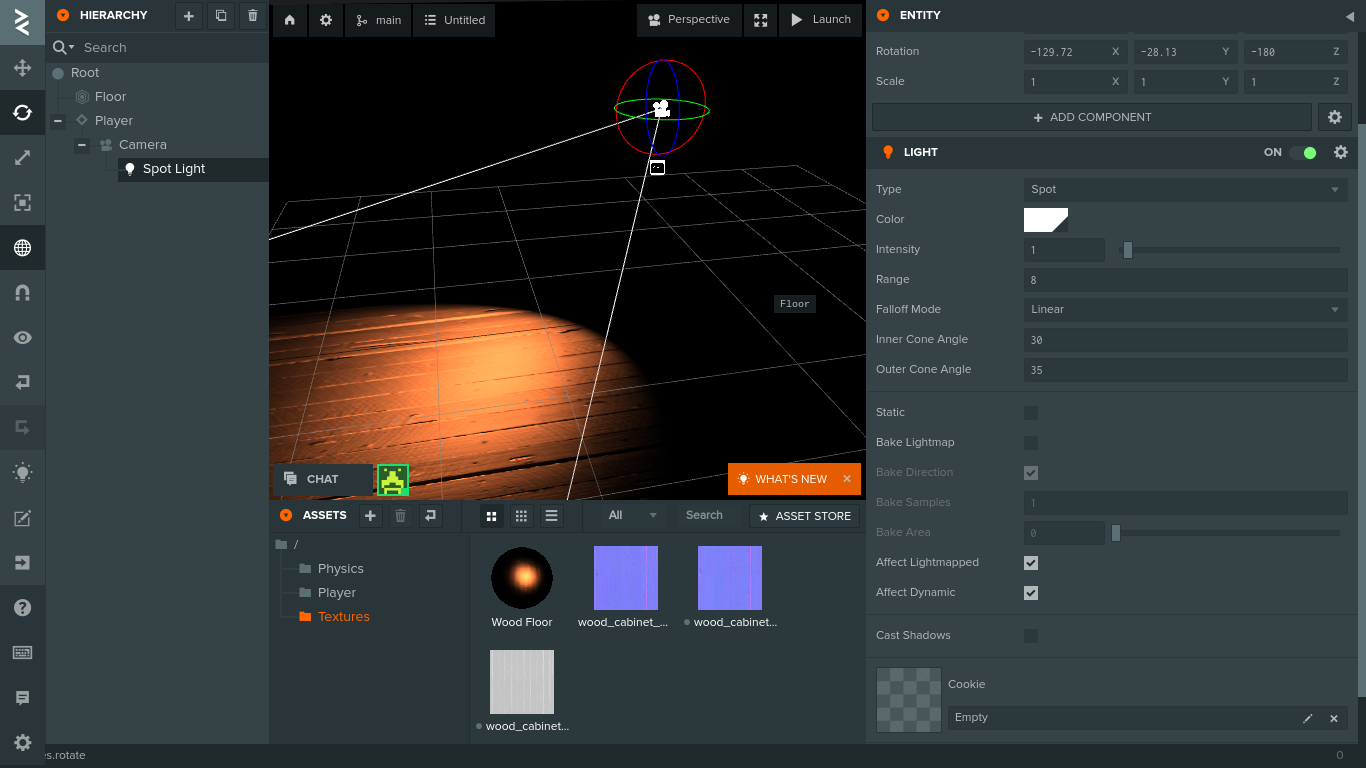Open the Physics assets folder
Viewport: 1366px width, 768px height.
tap(340, 569)
